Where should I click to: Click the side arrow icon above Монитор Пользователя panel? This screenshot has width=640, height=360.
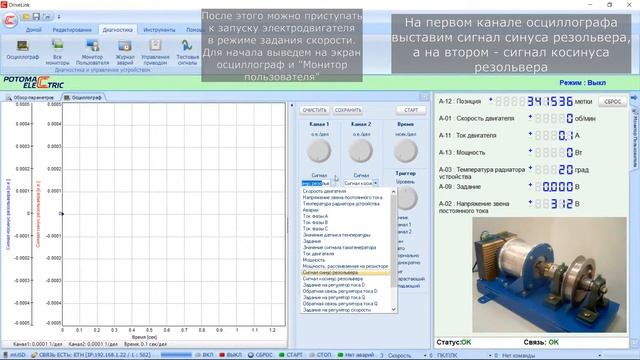point(634,98)
